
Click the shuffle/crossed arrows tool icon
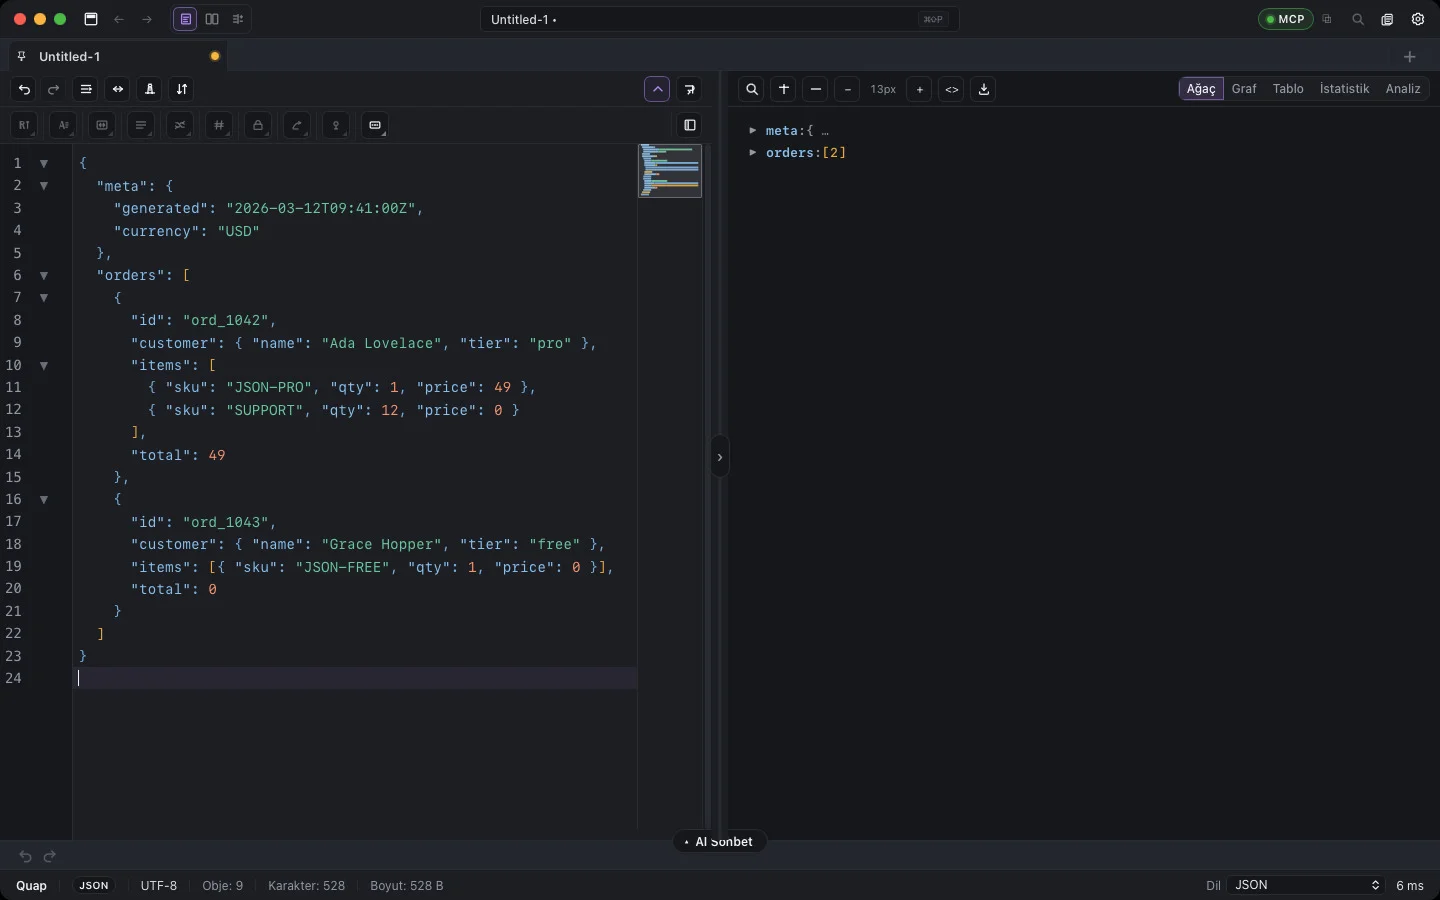tap(180, 126)
